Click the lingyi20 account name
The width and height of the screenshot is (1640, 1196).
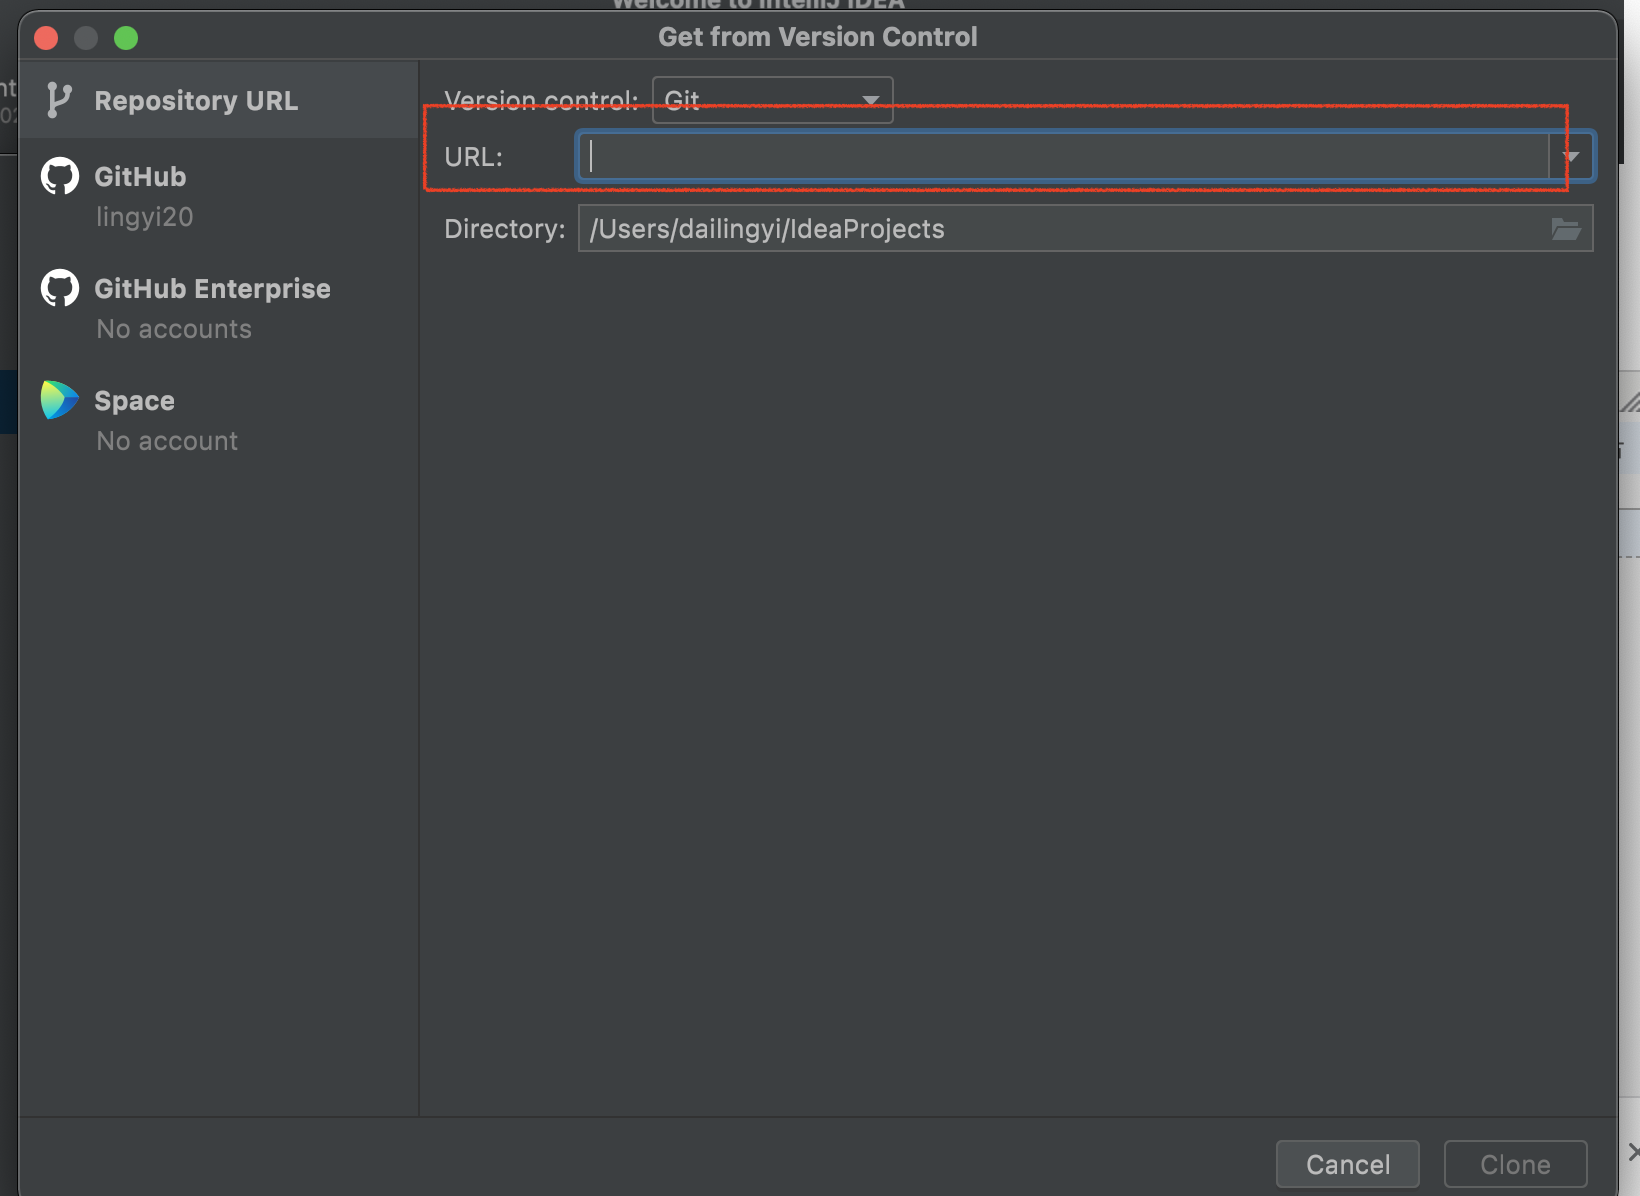coord(144,217)
